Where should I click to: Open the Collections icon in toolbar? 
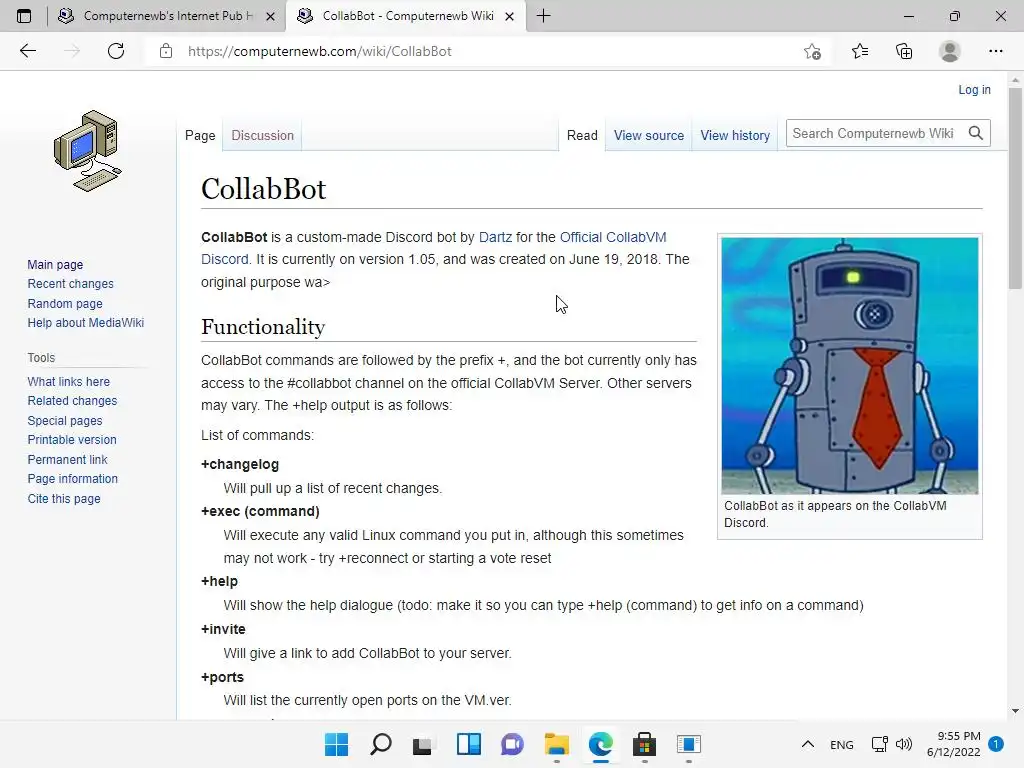(x=904, y=51)
